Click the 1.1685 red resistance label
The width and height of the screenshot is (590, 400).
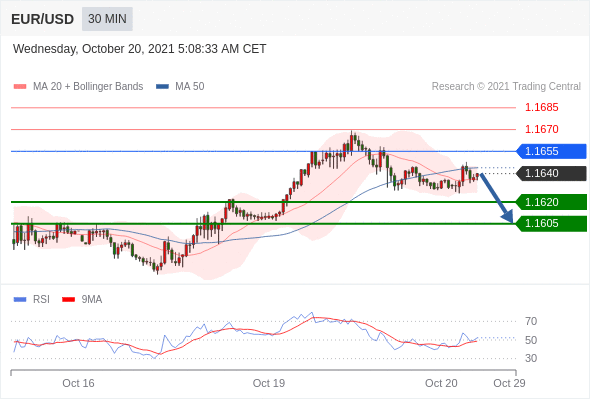point(542,108)
